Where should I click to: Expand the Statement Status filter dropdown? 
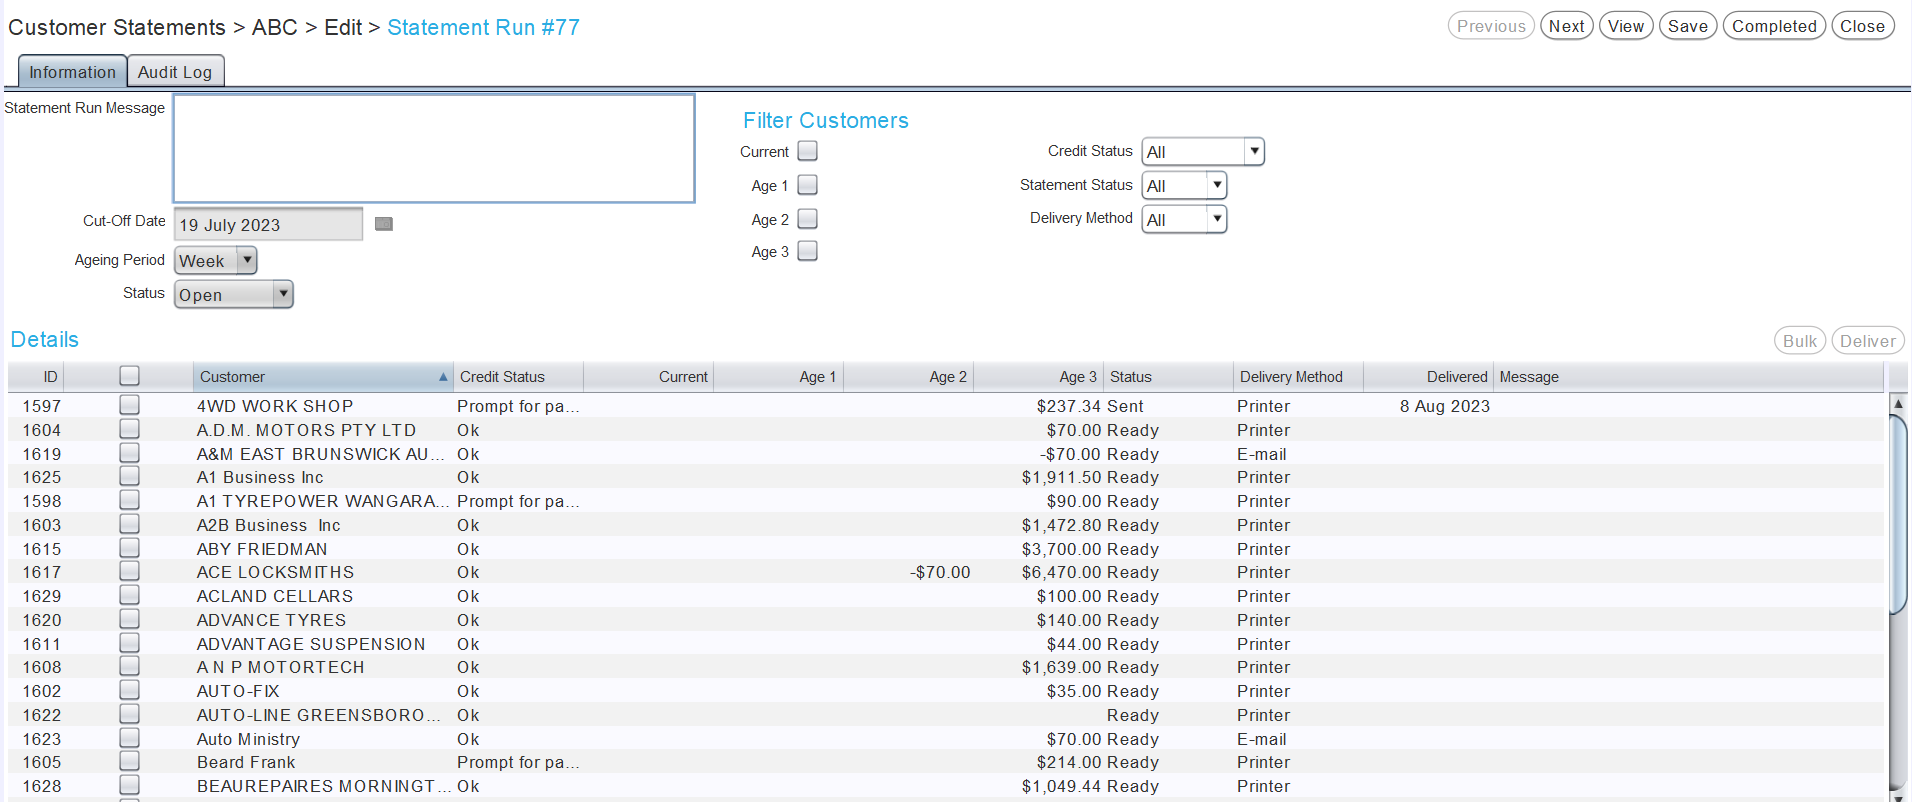pyautogui.click(x=1184, y=186)
